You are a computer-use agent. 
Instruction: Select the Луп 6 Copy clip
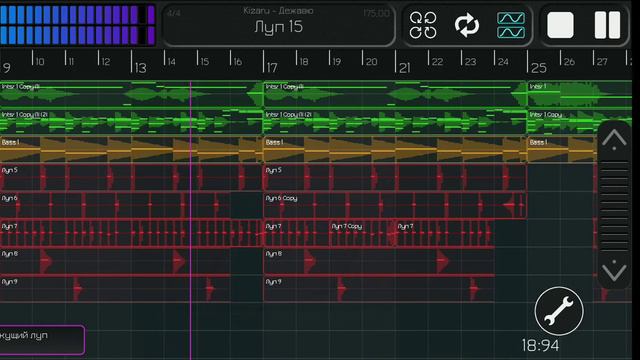[395, 206]
